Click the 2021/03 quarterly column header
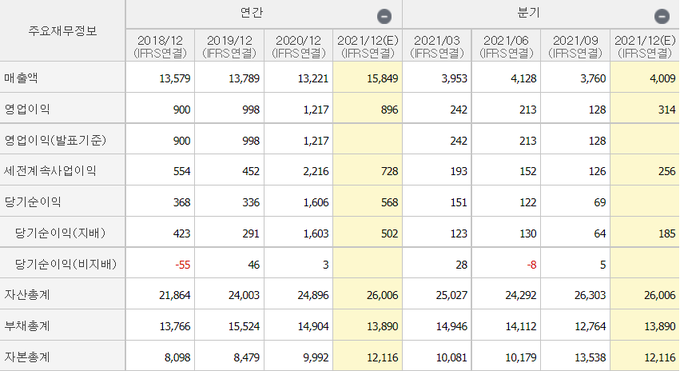 click(x=437, y=46)
